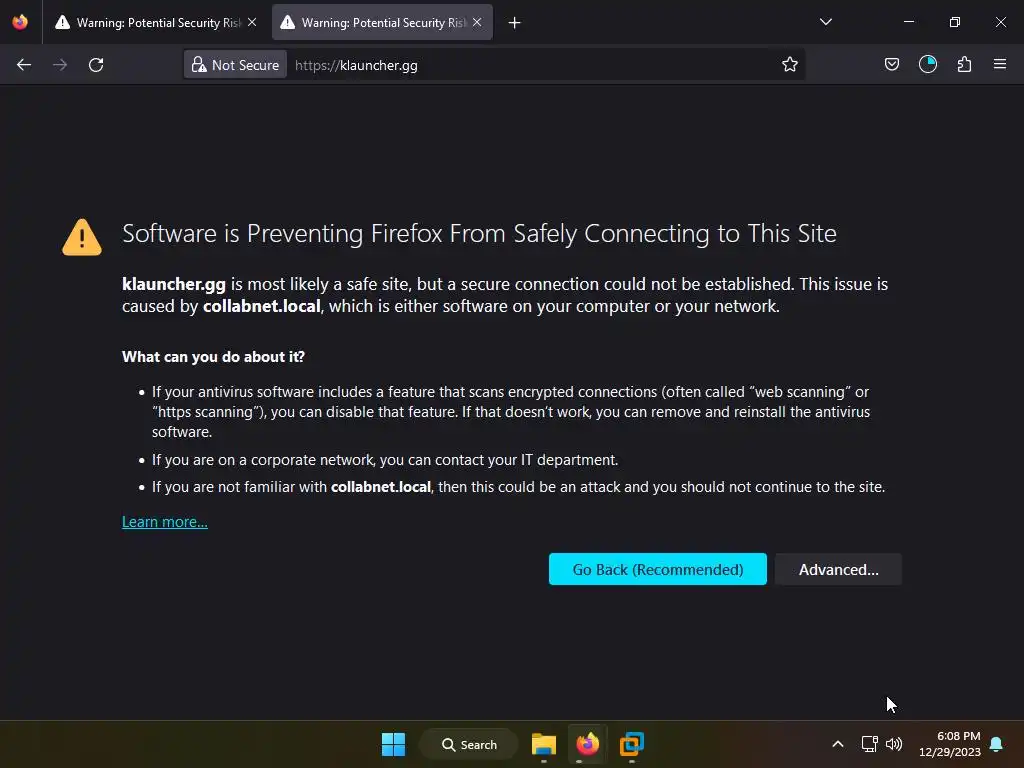Open the Windows Start menu
Image resolution: width=1024 pixels, height=768 pixels.
(x=393, y=744)
